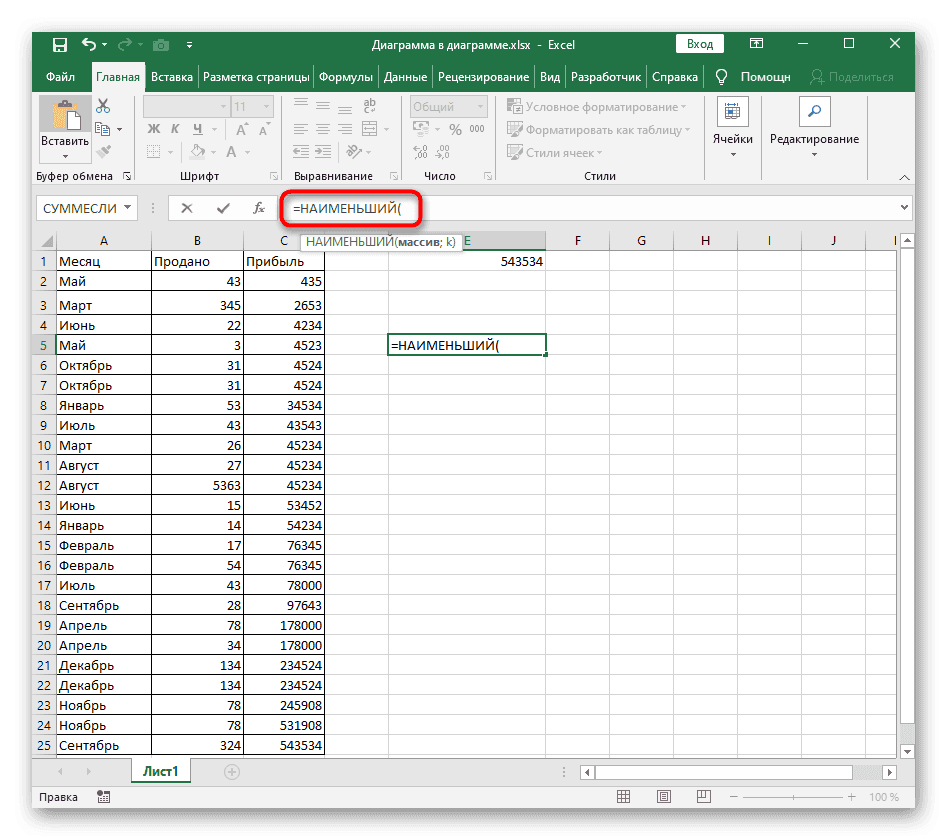Confirm formula with the checkmark icon
This screenshot has height=840, width=947.
pyautogui.click(x=223, y=208)
